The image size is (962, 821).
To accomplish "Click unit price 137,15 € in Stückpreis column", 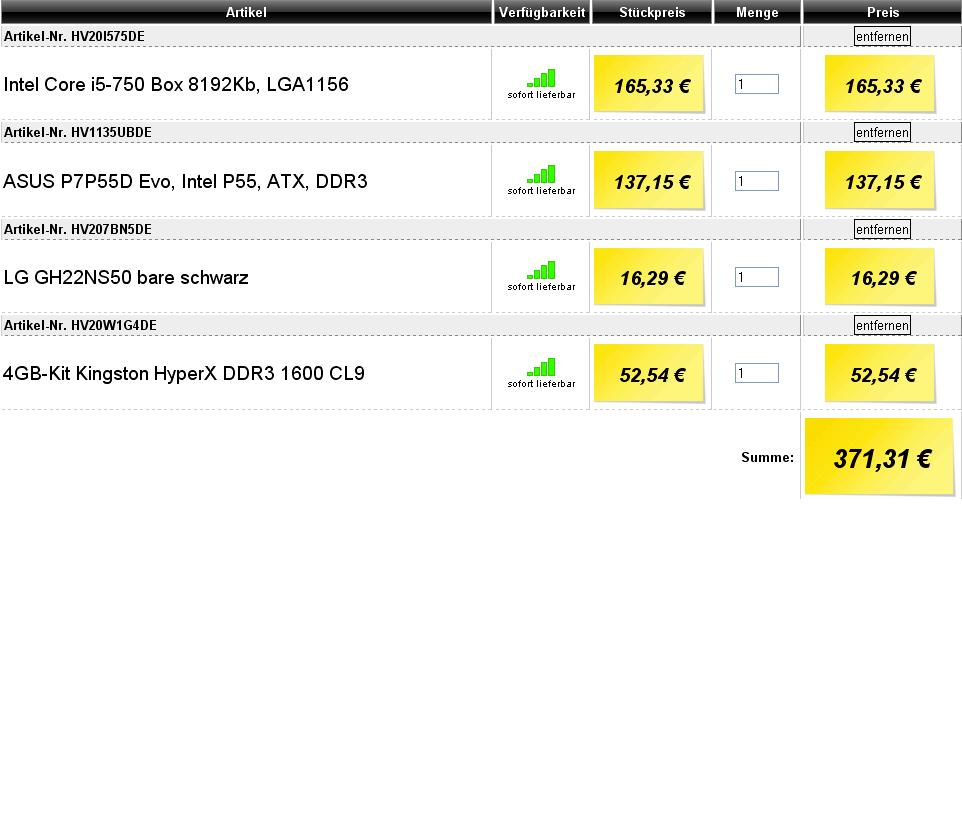I will (649, 180).
